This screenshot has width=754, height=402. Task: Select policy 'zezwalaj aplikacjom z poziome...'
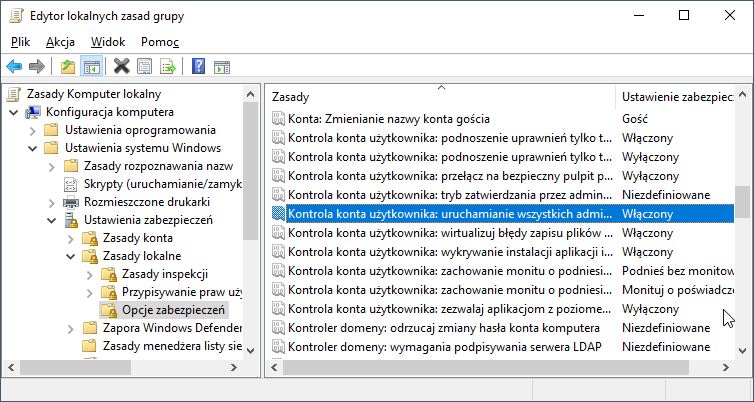(451, 309)
